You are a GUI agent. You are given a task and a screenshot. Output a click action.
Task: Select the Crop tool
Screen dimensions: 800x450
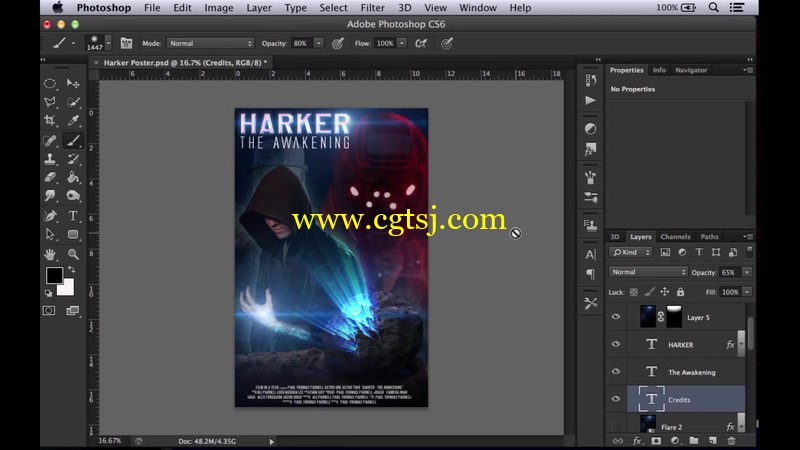(x=50, y=120)
